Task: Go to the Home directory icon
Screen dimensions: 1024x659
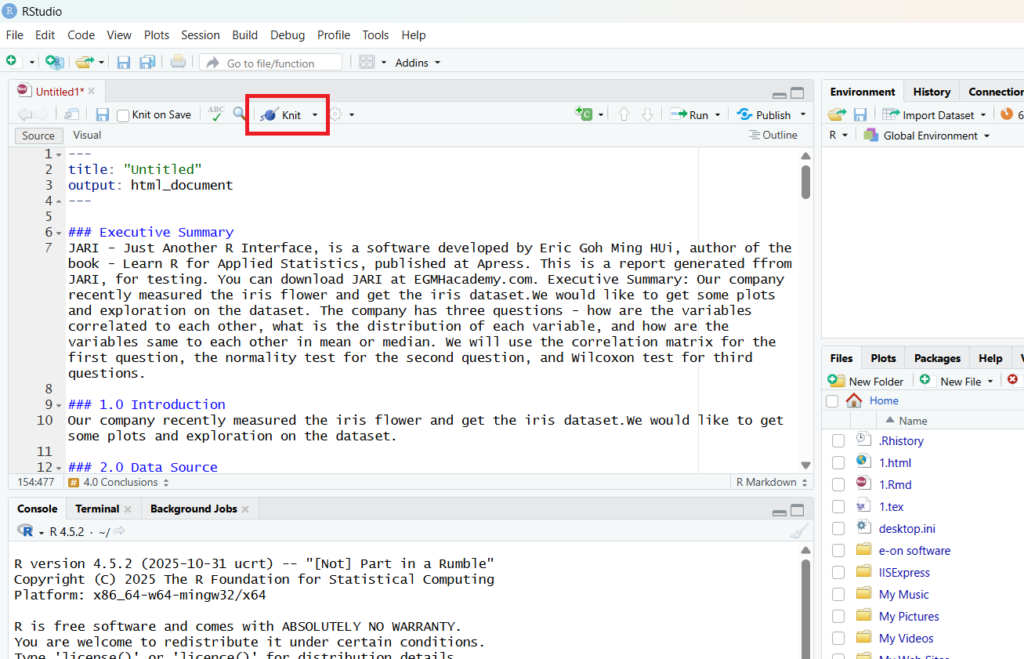Action: pos(854,400)
